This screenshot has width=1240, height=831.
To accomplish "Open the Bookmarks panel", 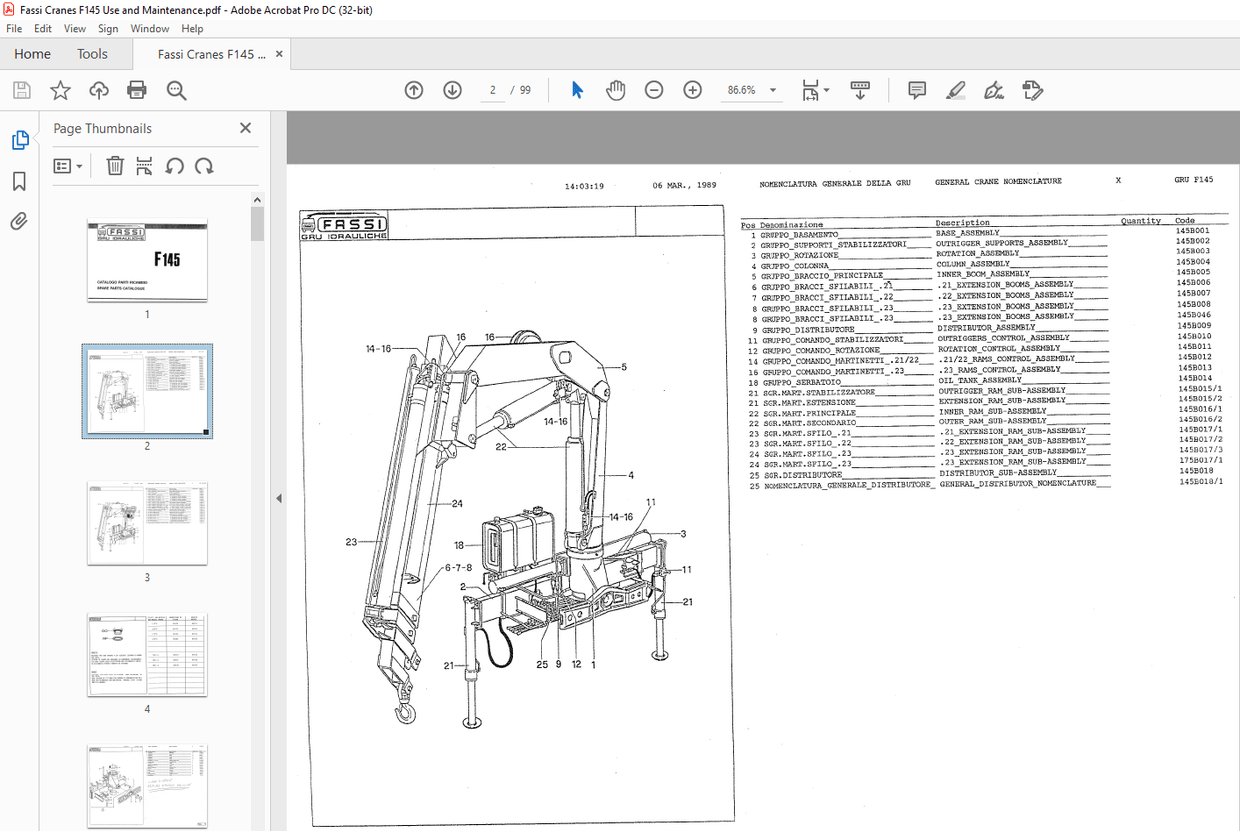I will [18, 178].
